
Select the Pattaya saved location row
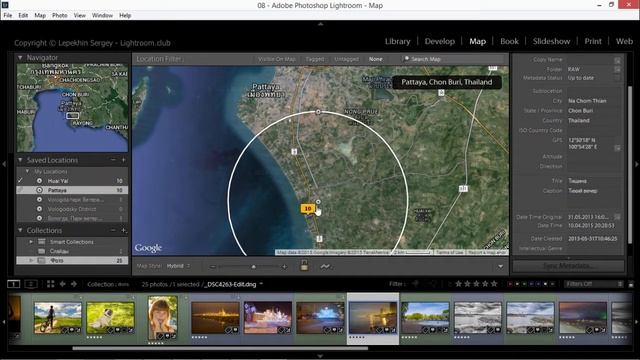pos(72,190)
